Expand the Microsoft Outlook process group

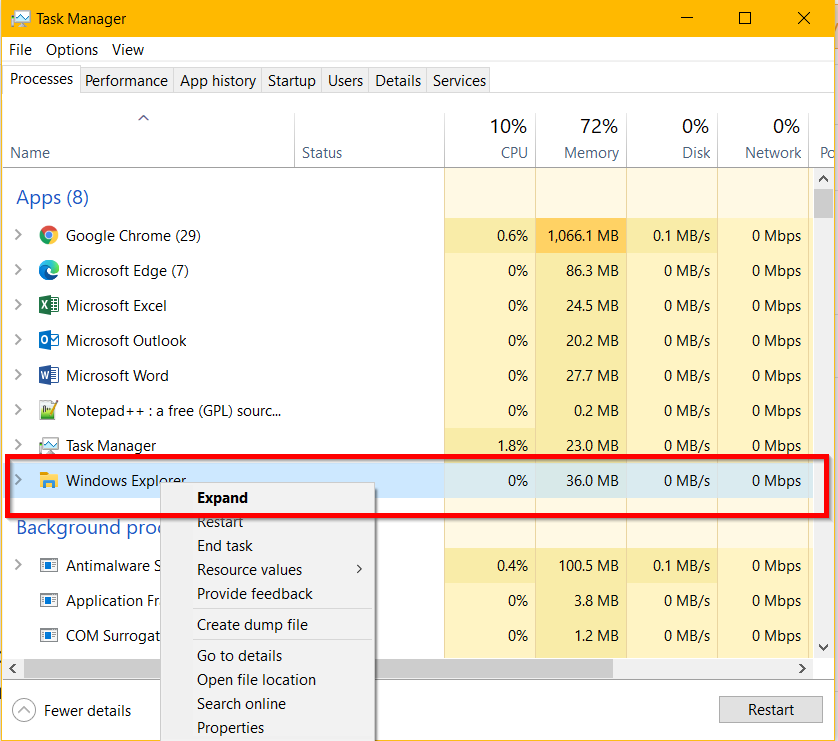click(x=18, y=340)
